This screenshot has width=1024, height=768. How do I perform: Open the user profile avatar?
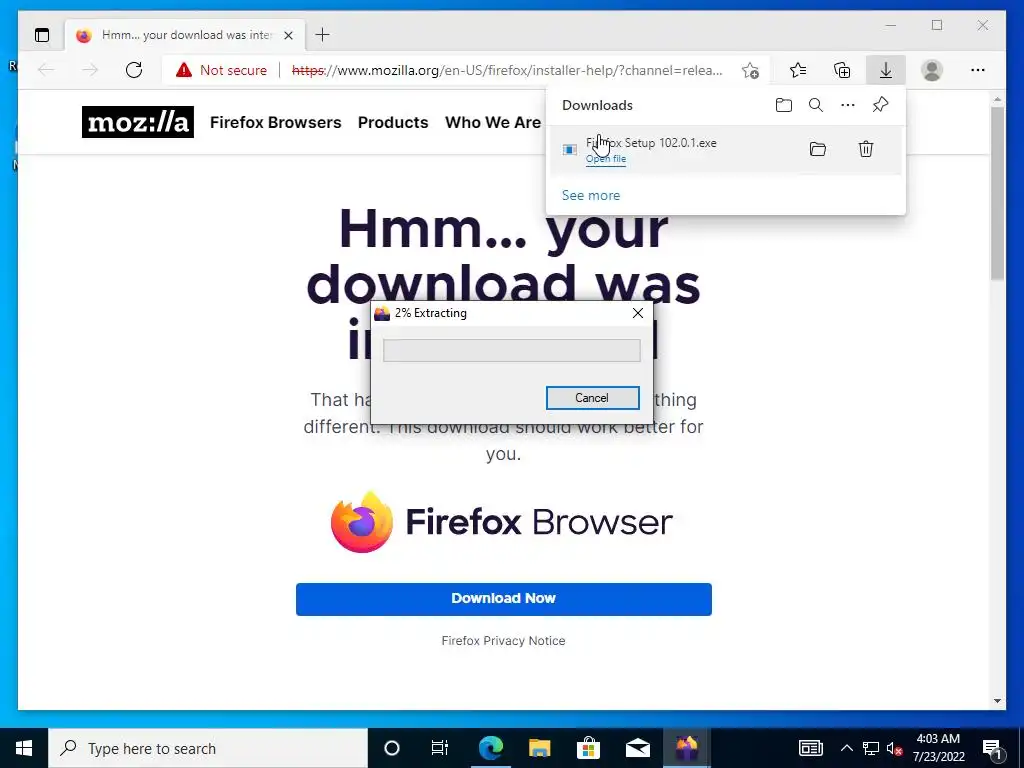[932, 70]
